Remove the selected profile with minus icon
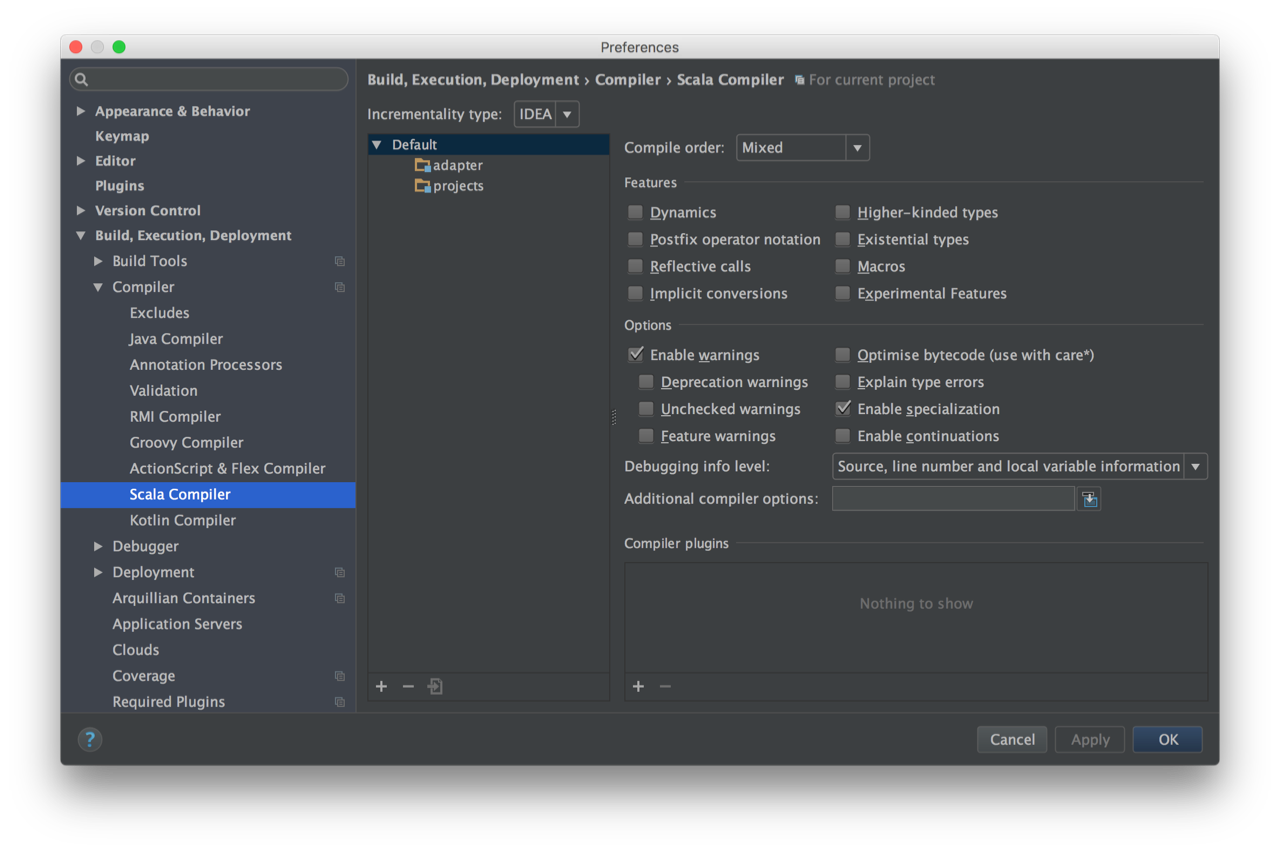The image size is (1280, 852). click(x=408, y=686)
